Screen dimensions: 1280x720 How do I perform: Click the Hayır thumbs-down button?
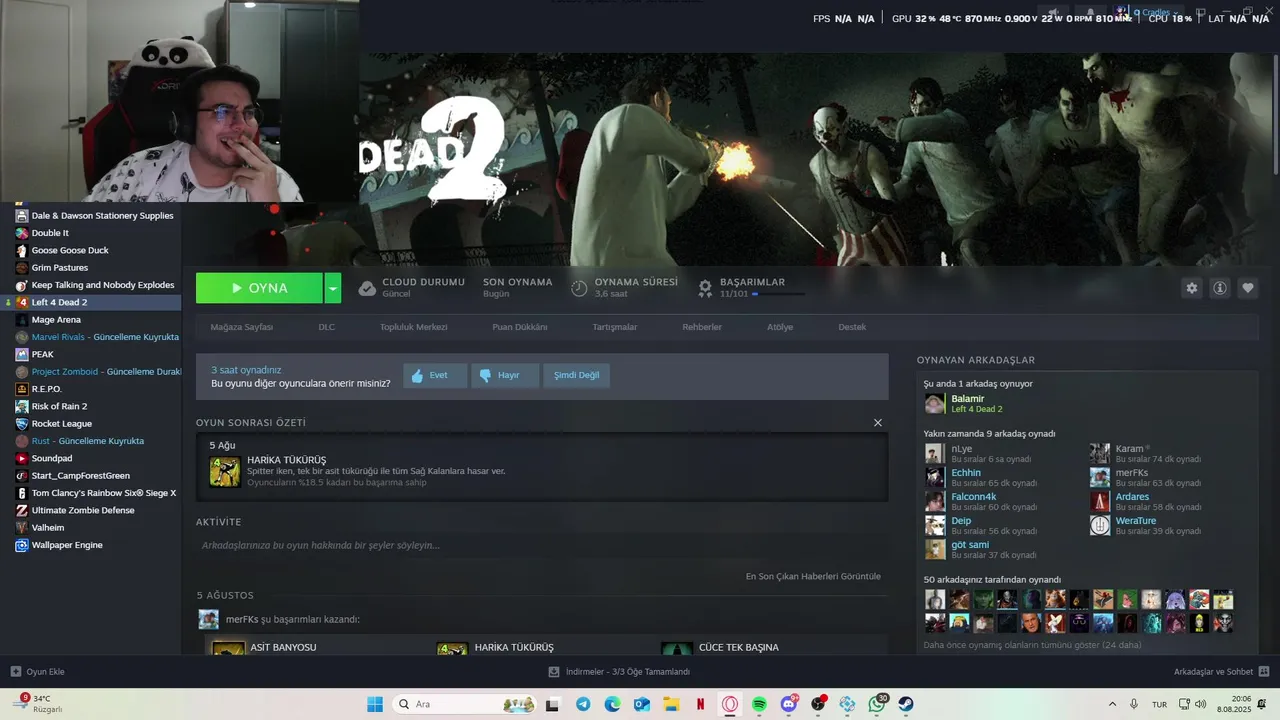click(505, 375)
